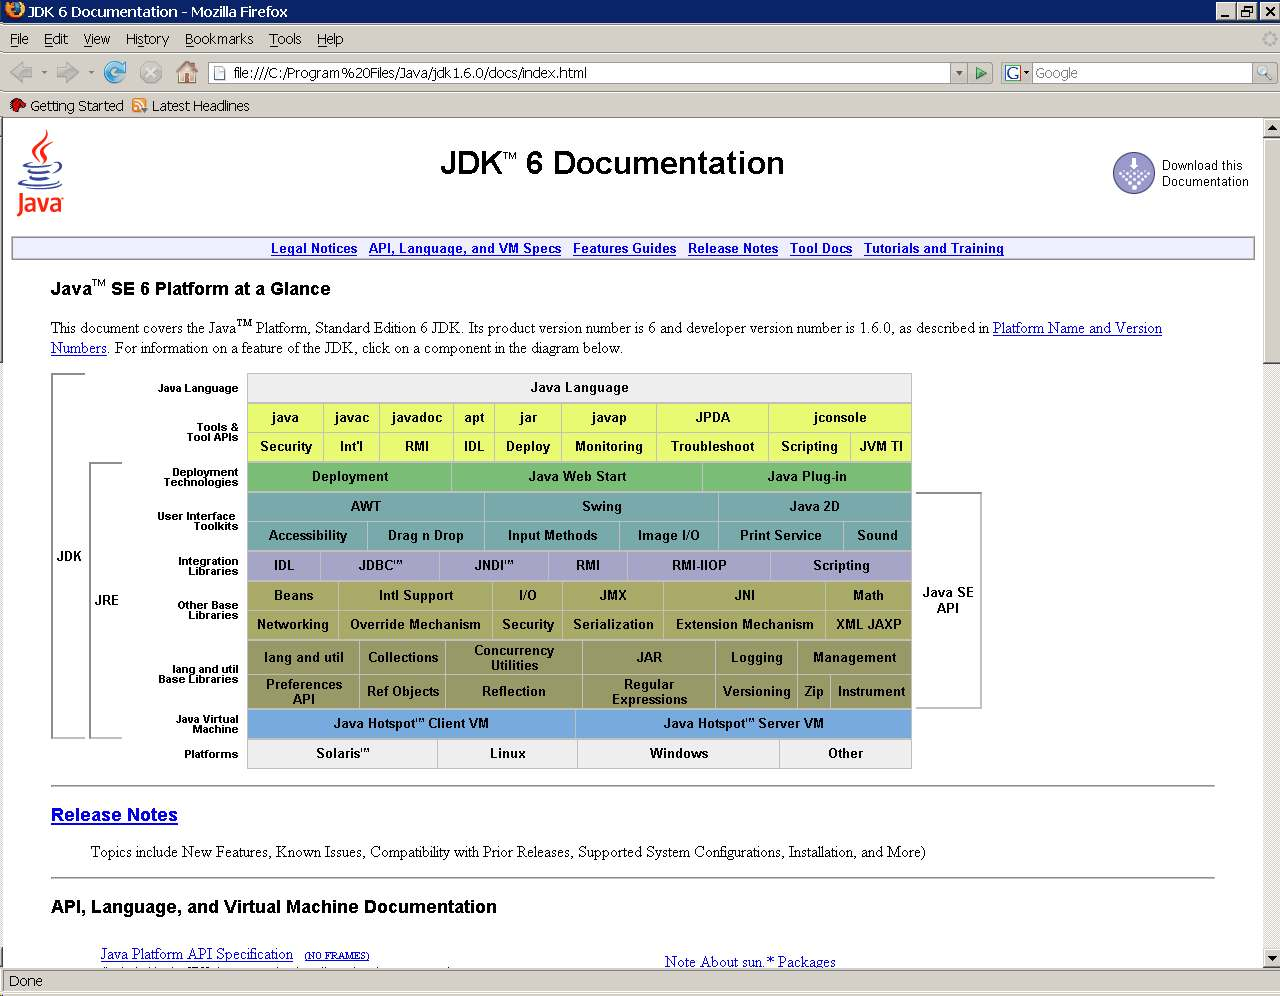The image size is (1280, 996).
Task: Click the green Go arrow button
Action: pos(981,73)
